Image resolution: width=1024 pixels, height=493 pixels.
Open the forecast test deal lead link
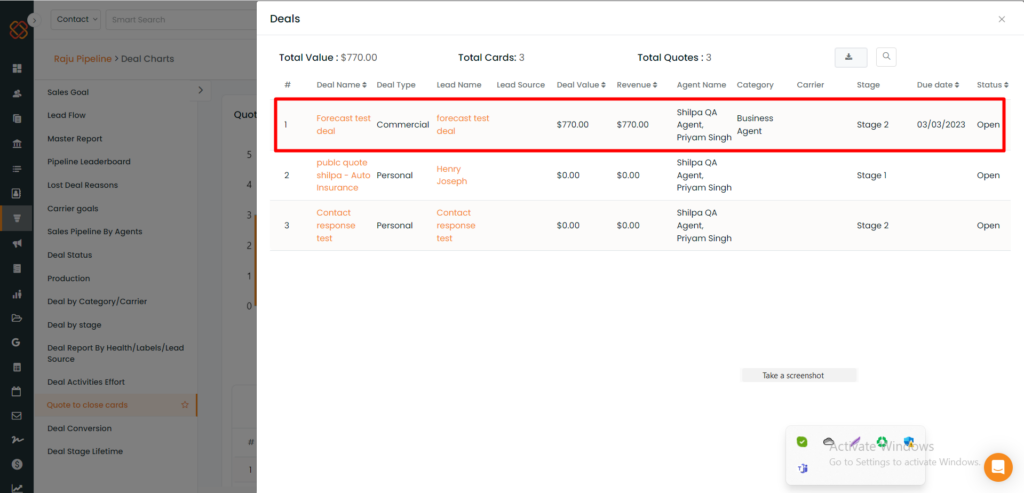coord(463,125)
